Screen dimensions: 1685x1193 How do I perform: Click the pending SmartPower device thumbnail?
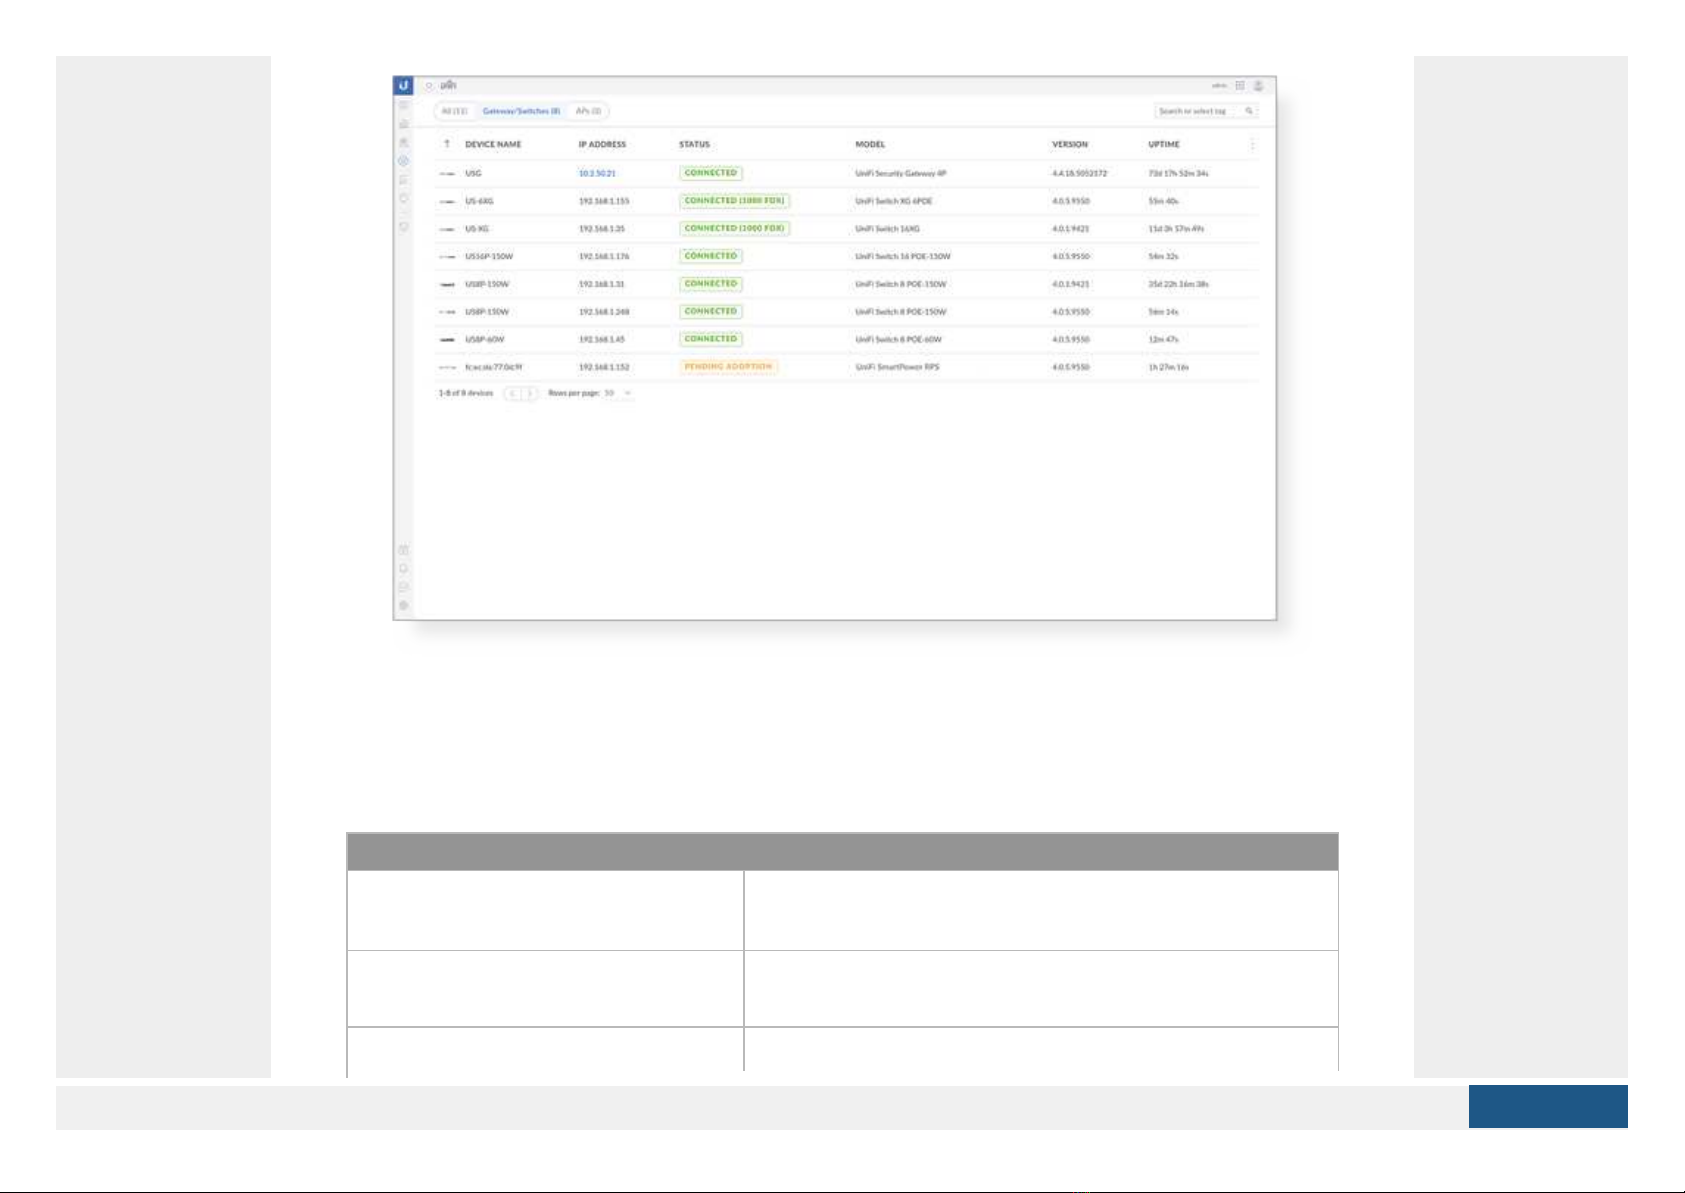[448, 368]
